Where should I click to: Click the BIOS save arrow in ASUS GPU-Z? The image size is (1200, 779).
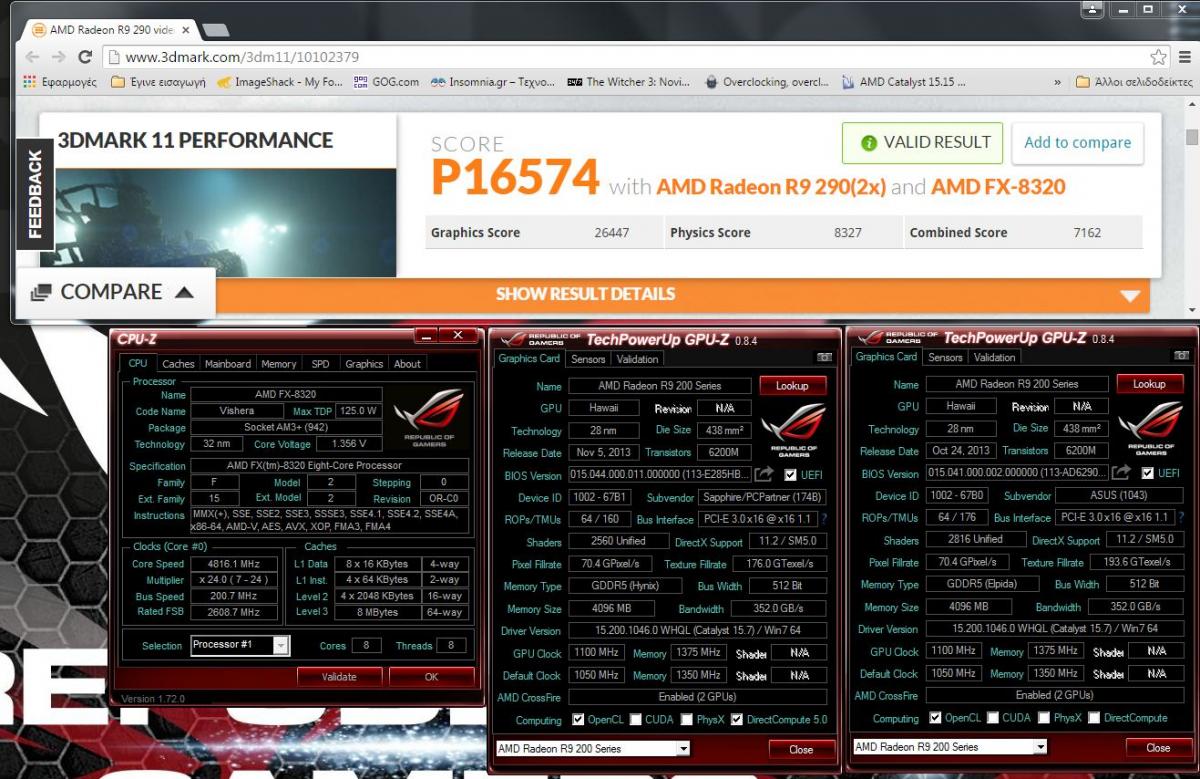(1121, 472)
